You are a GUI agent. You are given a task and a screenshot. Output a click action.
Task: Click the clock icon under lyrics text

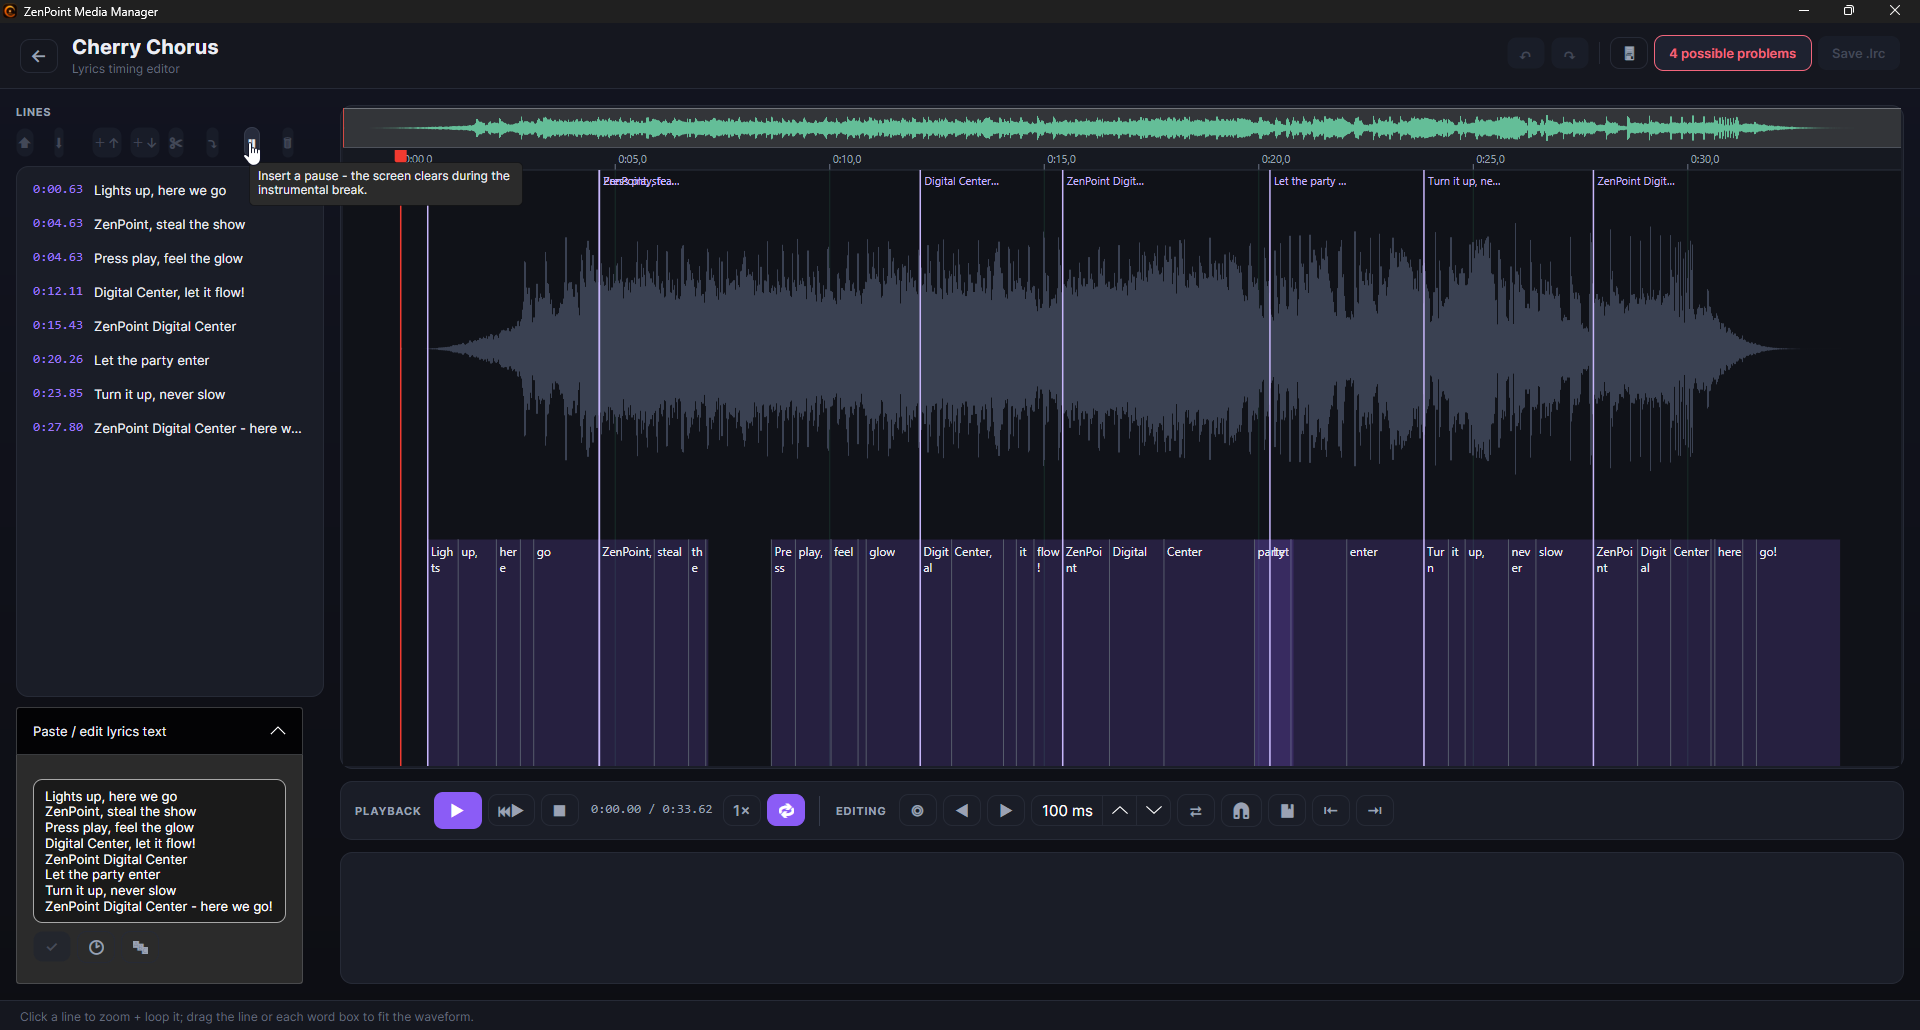click(97, 947)
